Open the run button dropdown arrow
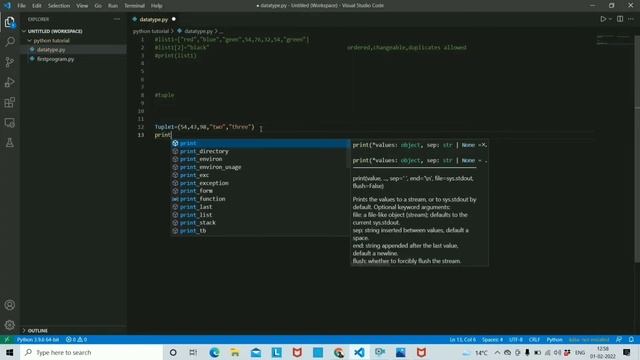 click(610, 19)
